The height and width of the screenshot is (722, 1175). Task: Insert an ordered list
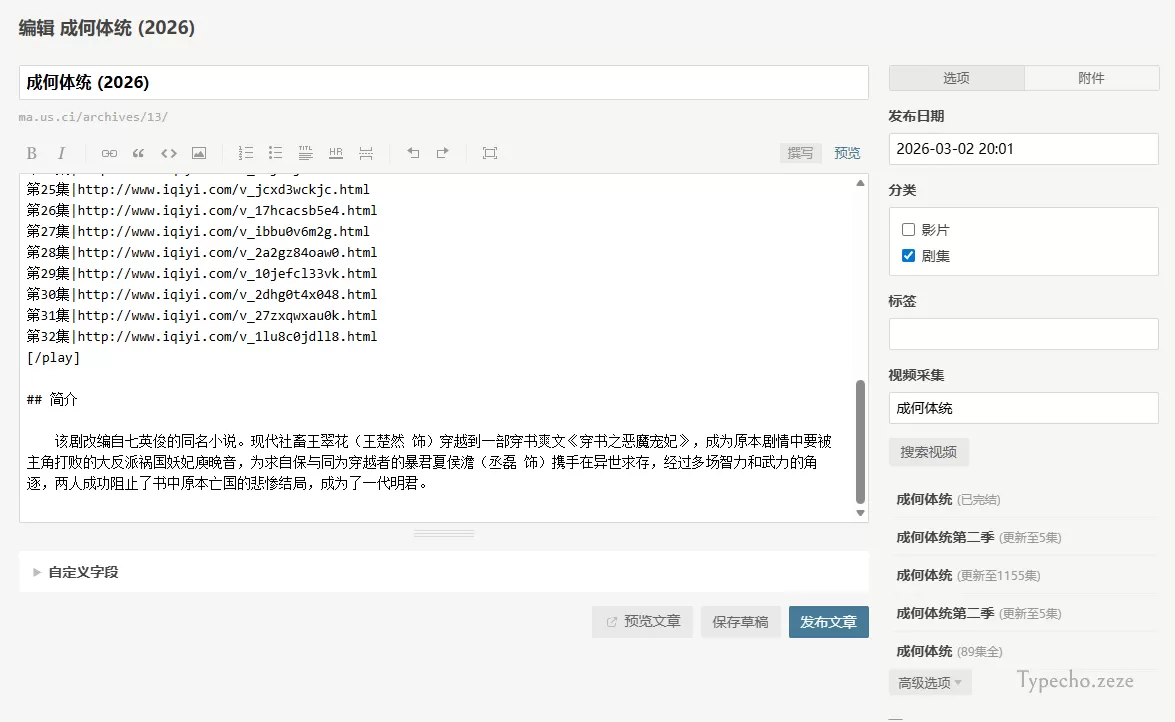[x=246, y=153]
